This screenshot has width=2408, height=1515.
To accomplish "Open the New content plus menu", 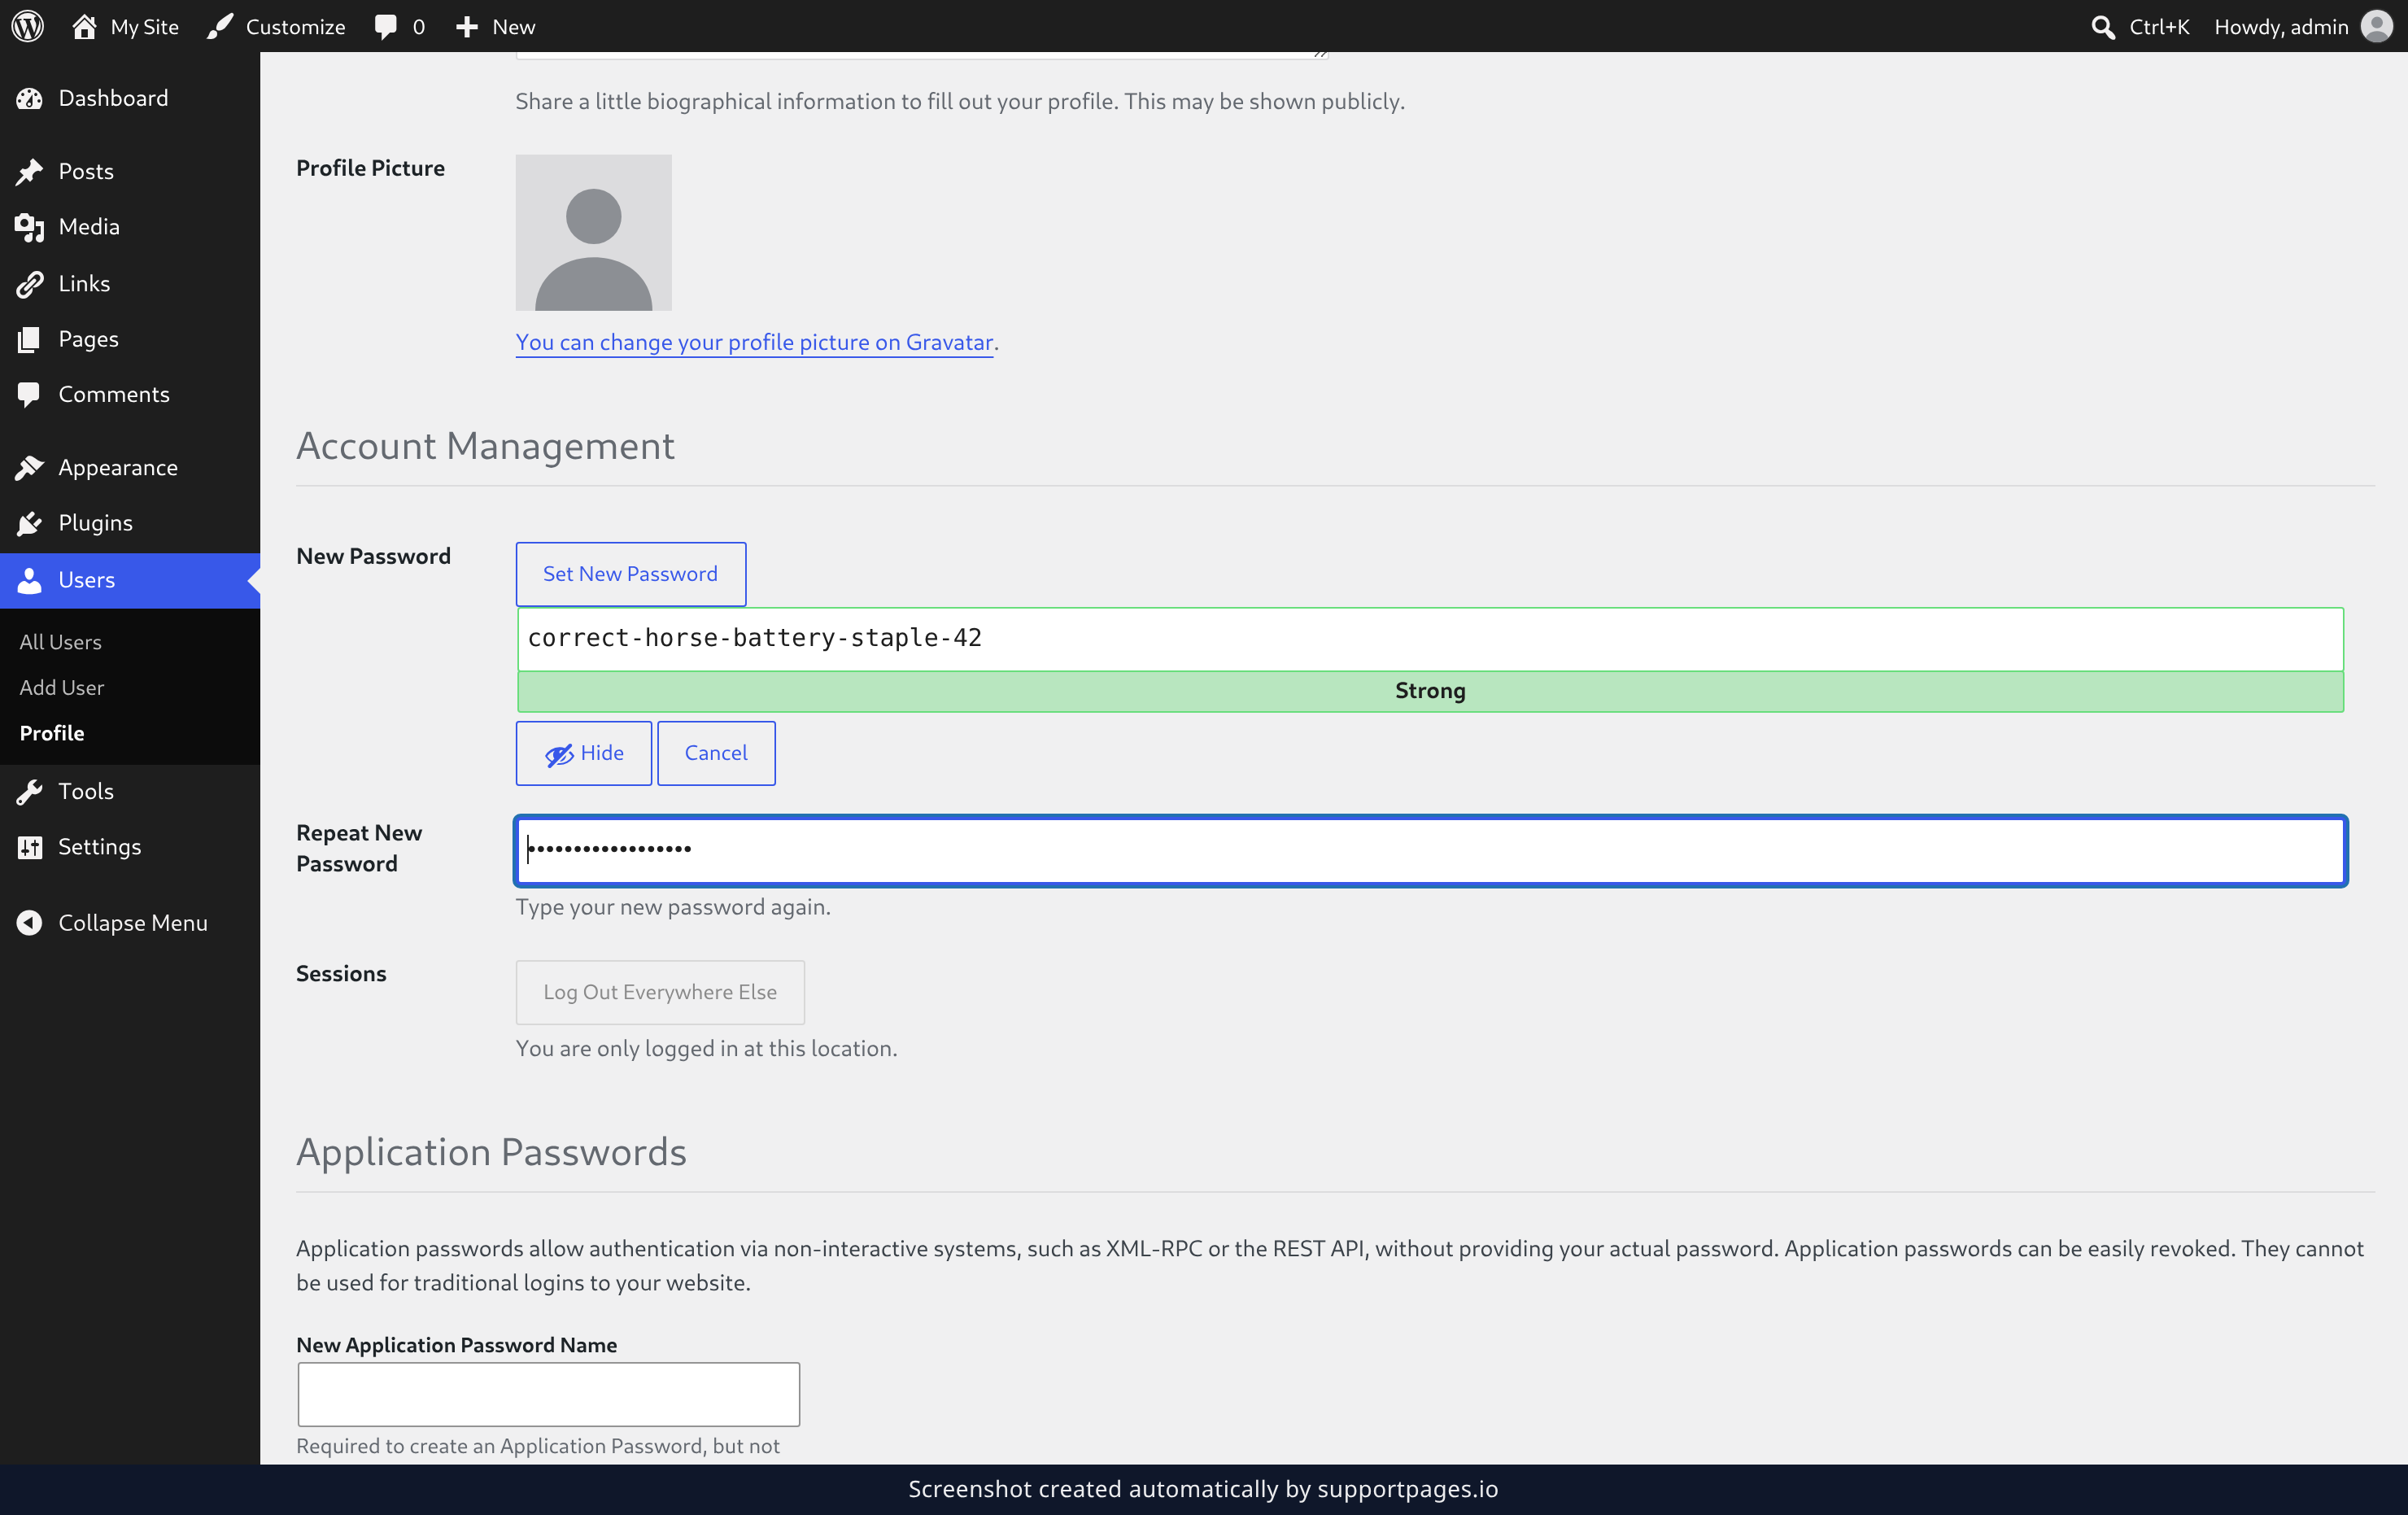I will 495,26.
